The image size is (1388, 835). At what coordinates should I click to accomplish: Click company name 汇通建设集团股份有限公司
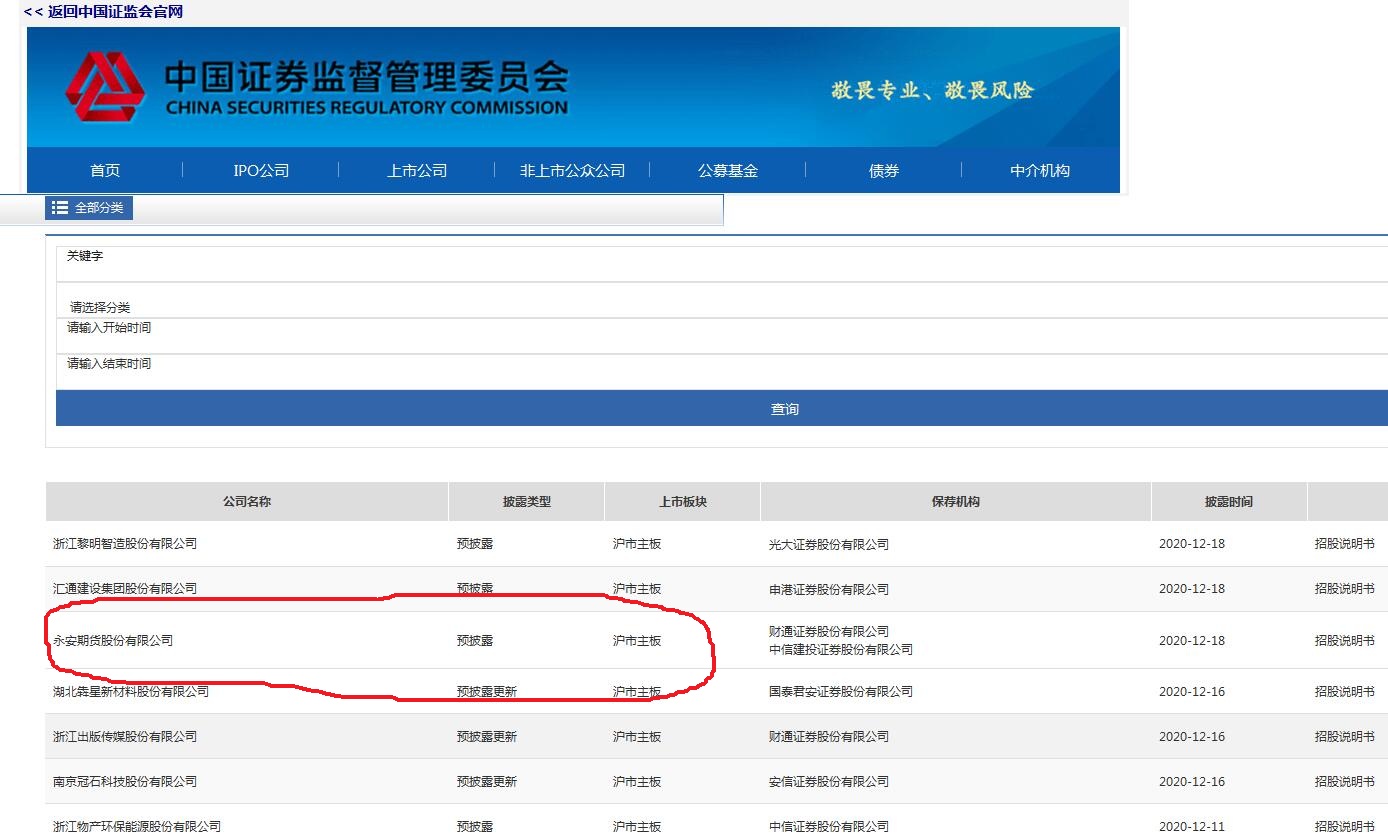(125, 589)
